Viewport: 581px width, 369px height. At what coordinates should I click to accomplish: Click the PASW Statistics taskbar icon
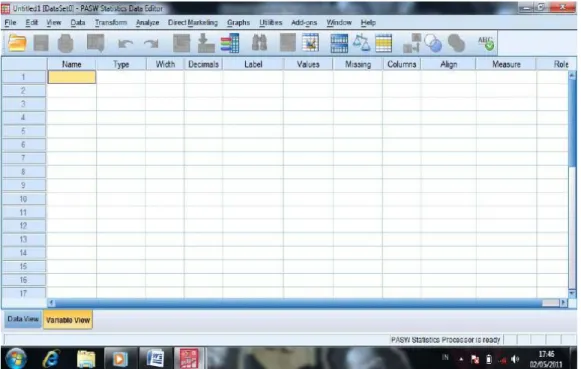[189, 359]
